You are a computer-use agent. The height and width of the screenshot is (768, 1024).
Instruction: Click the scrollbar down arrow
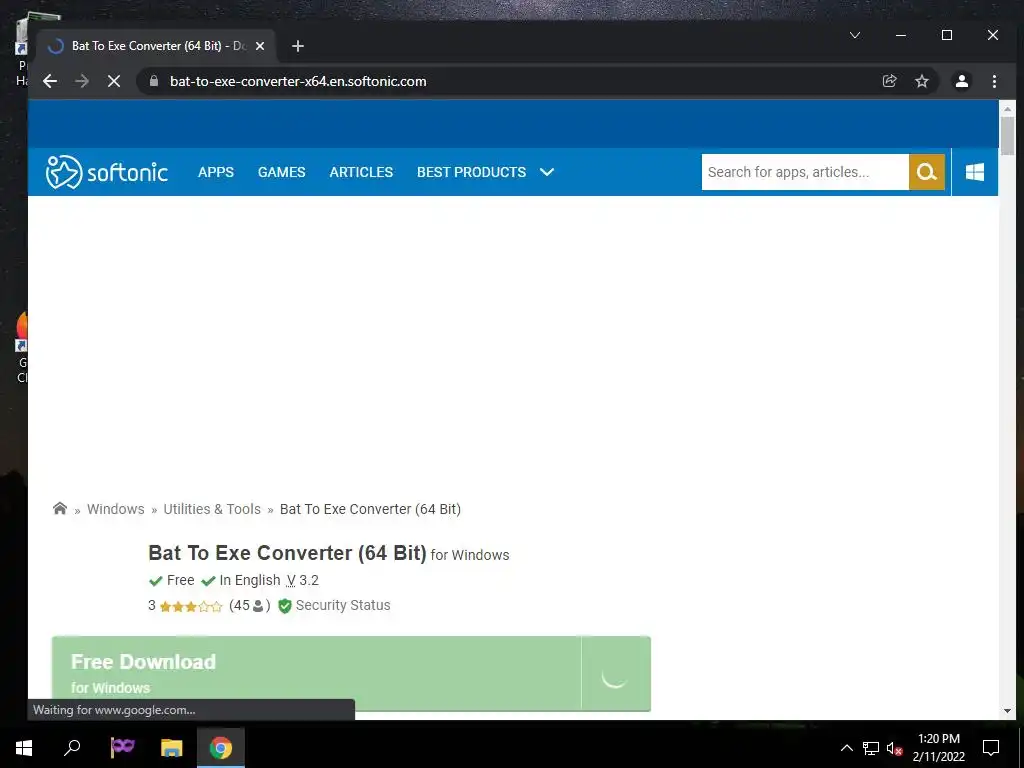1007,711
